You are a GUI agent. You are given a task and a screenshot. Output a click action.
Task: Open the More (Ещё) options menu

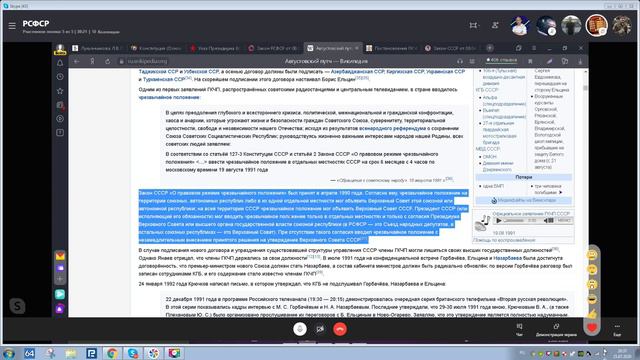[617, 330]
